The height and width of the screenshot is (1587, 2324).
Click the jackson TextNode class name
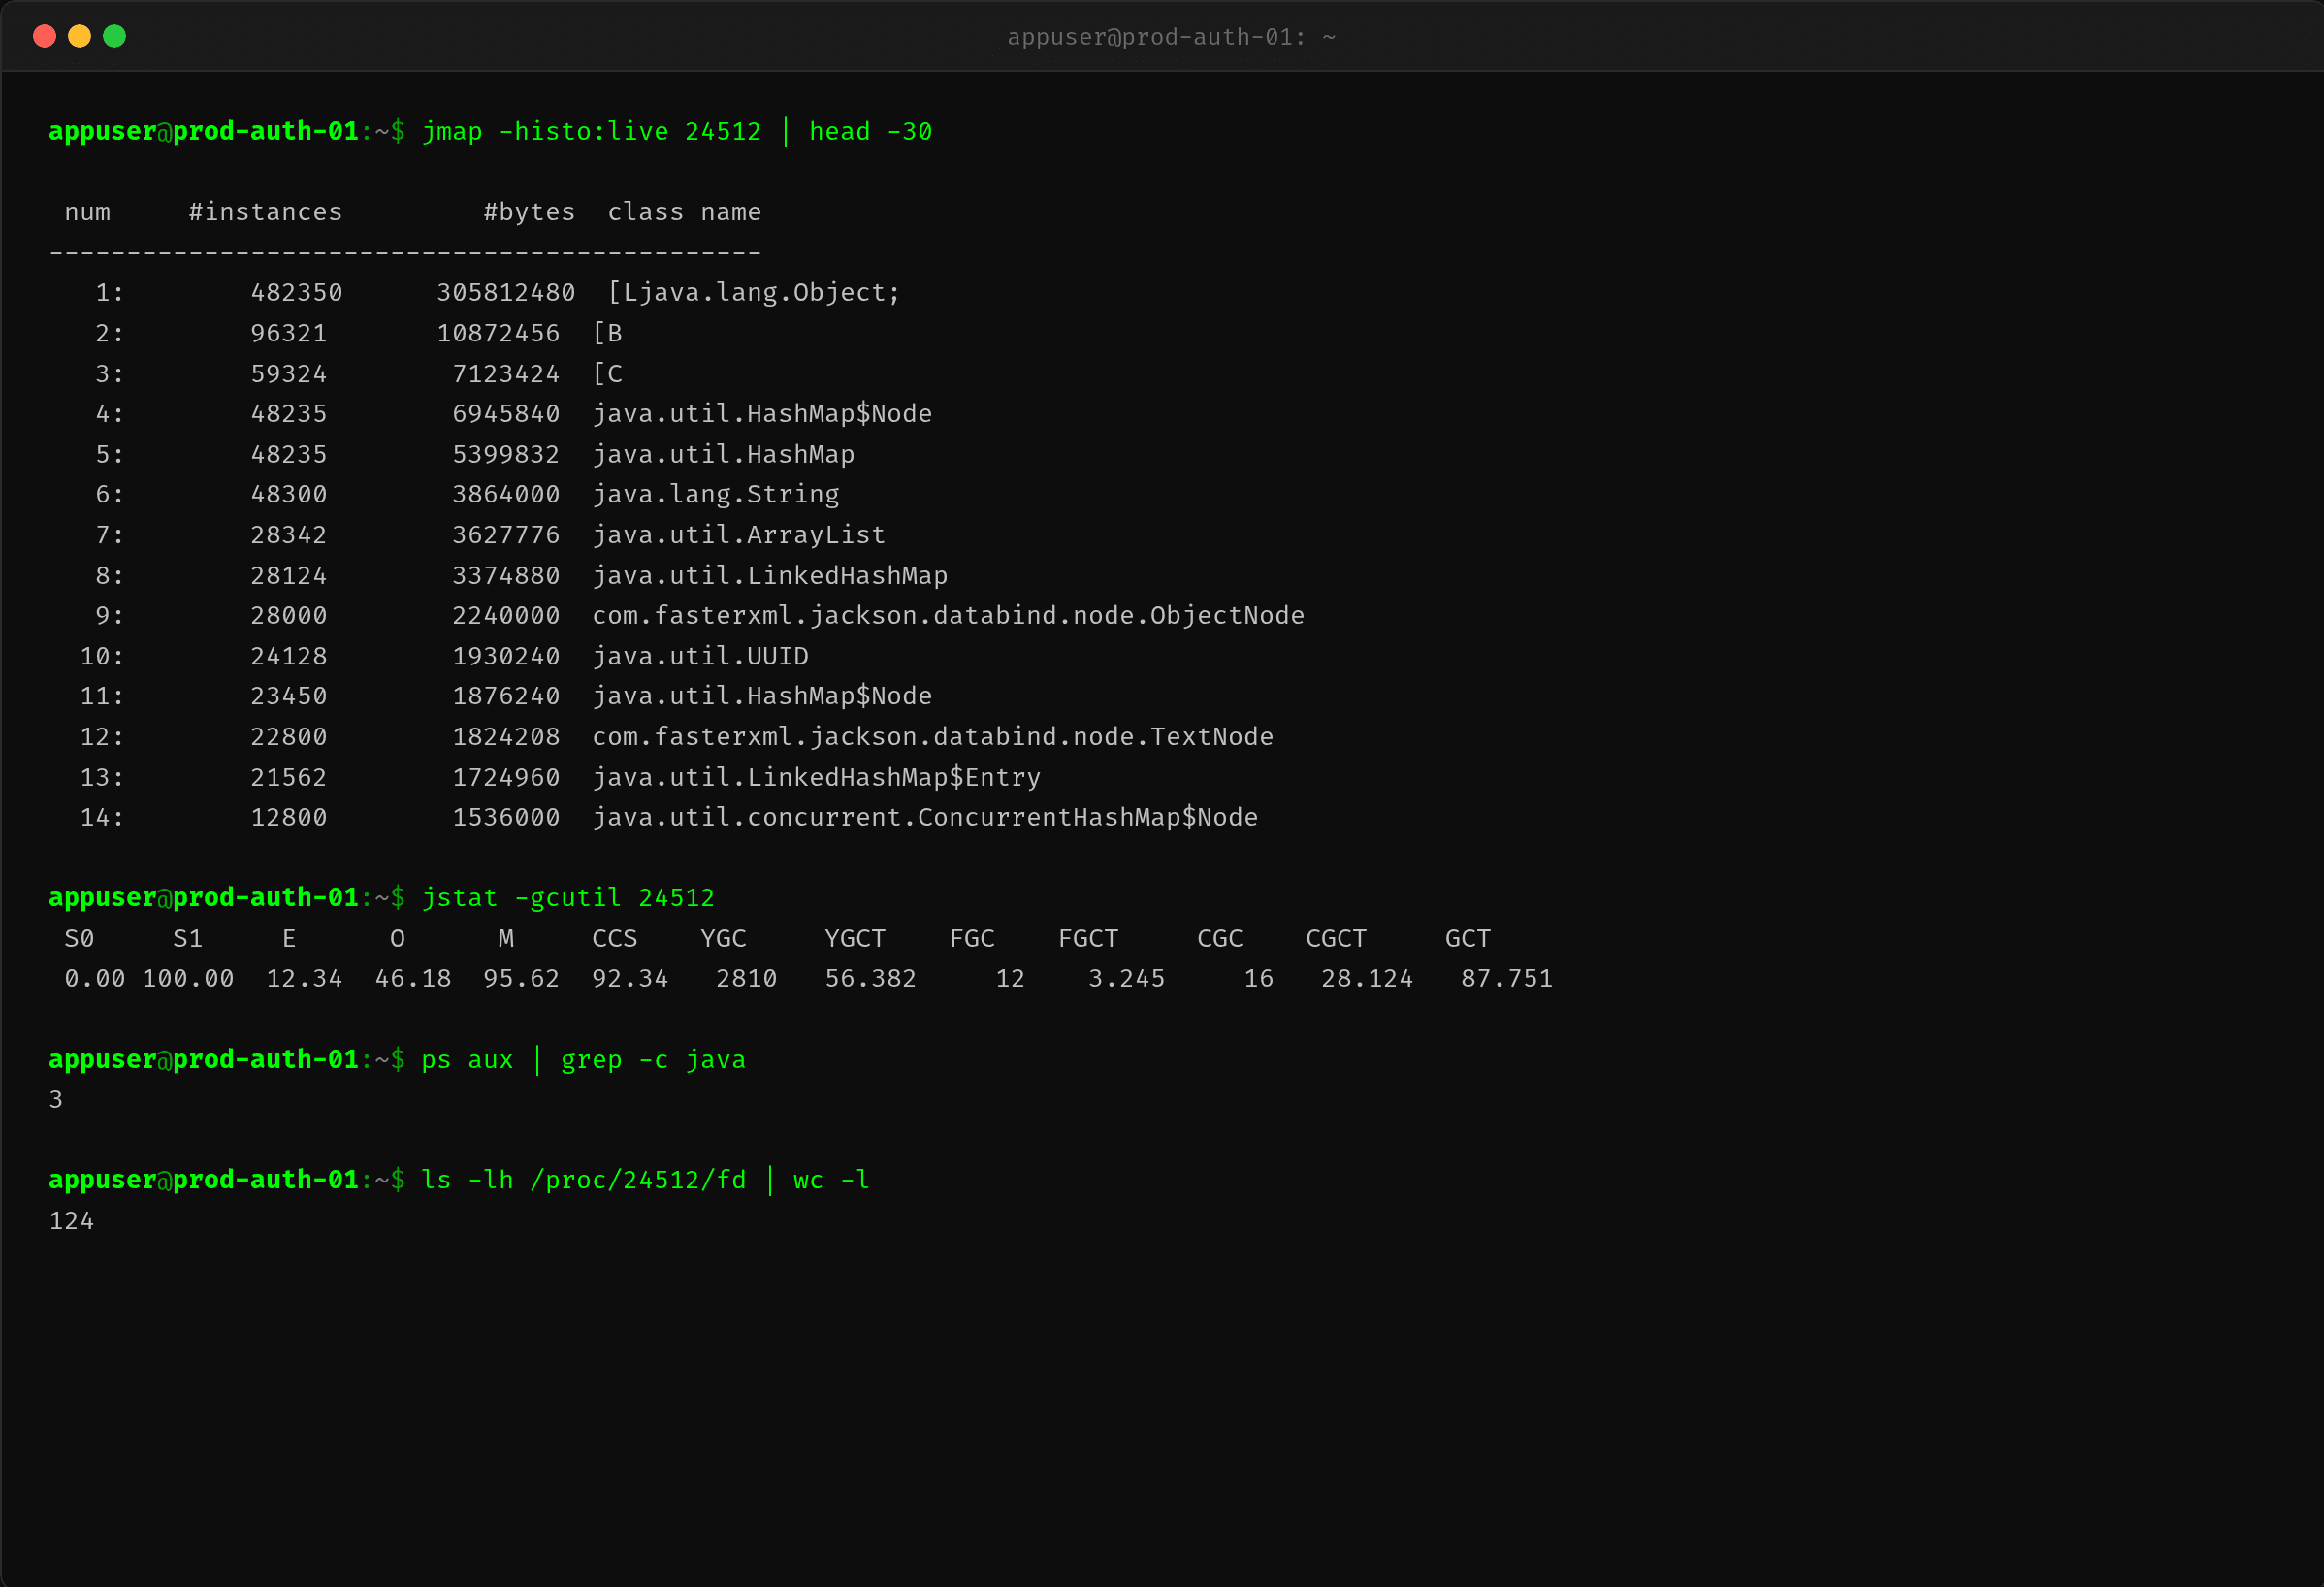tap(932, 737)
